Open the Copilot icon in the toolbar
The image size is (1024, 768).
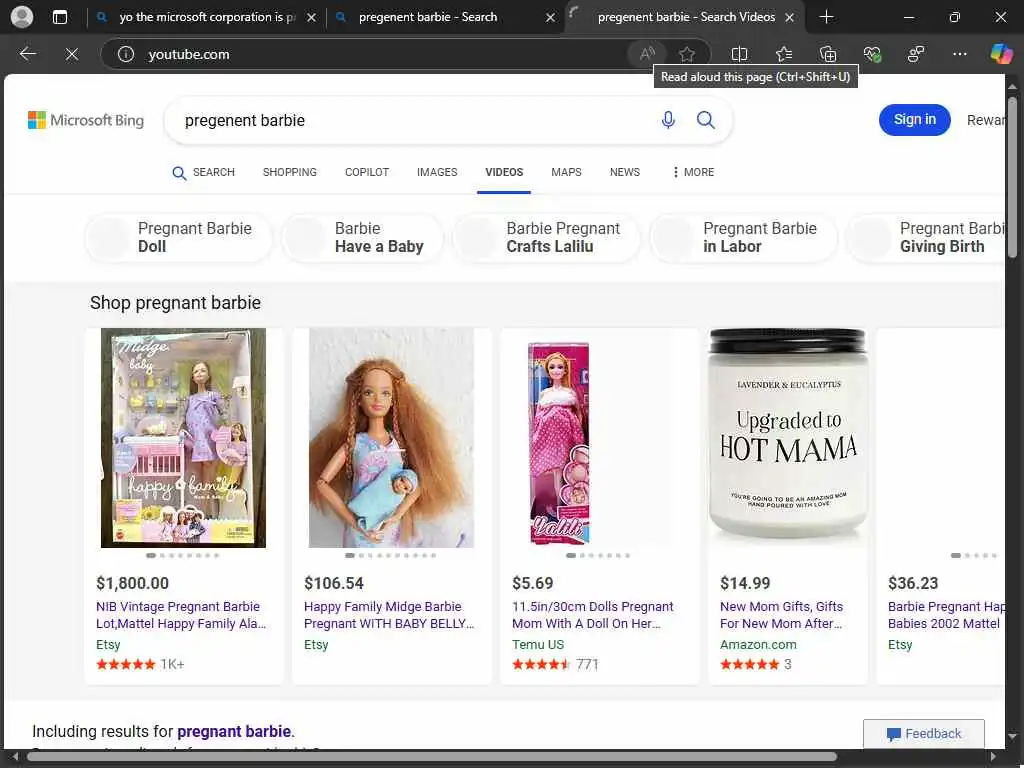[1001, 54]
